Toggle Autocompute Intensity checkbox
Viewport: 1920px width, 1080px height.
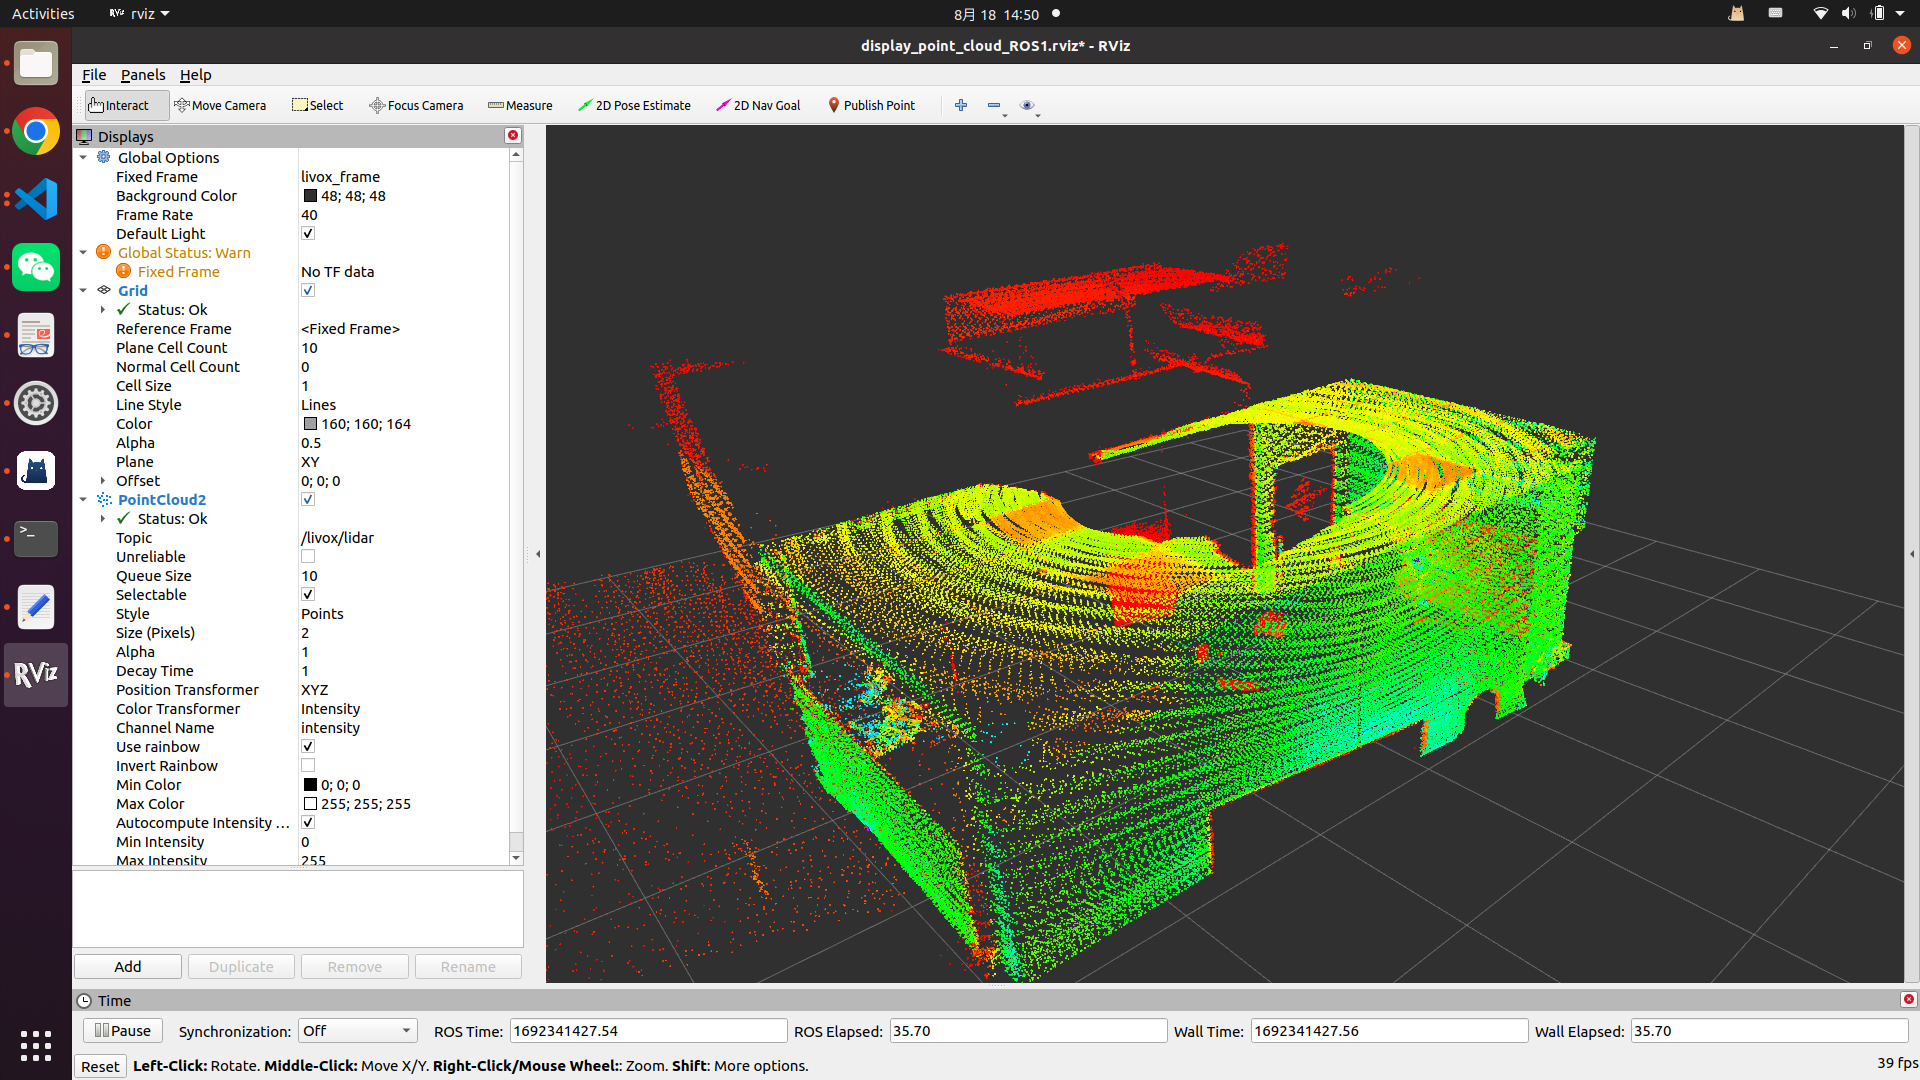307,823
